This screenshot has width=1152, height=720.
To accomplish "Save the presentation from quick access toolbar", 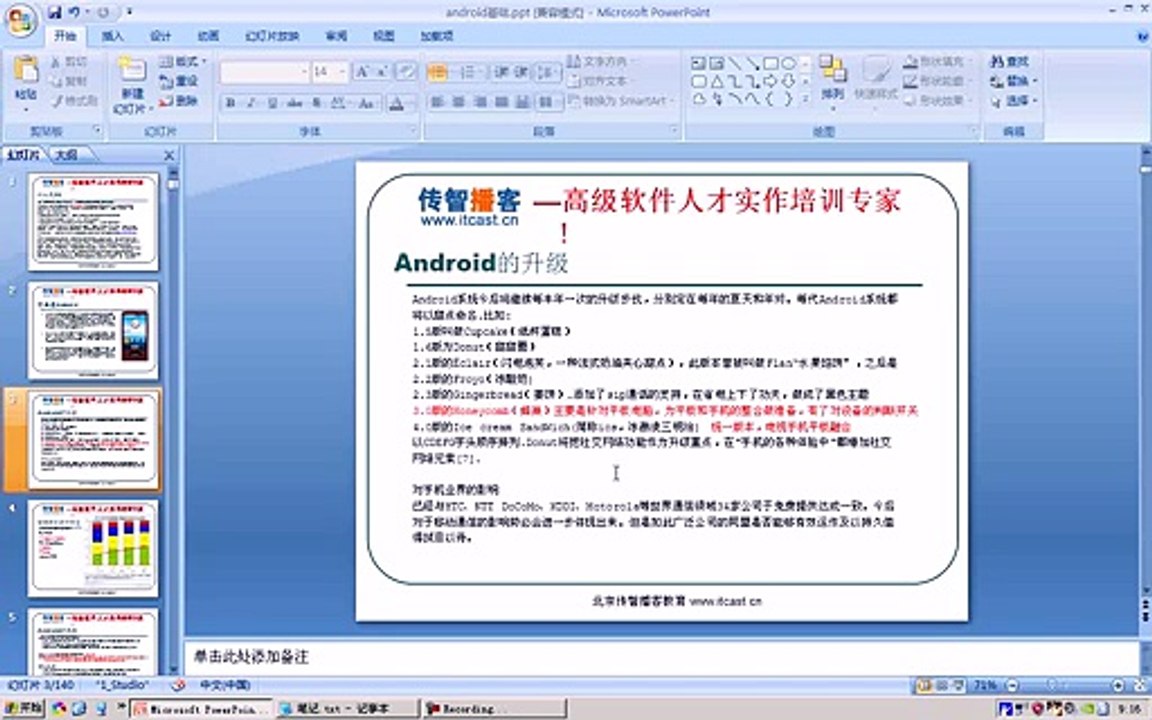I will pos(55,12).
